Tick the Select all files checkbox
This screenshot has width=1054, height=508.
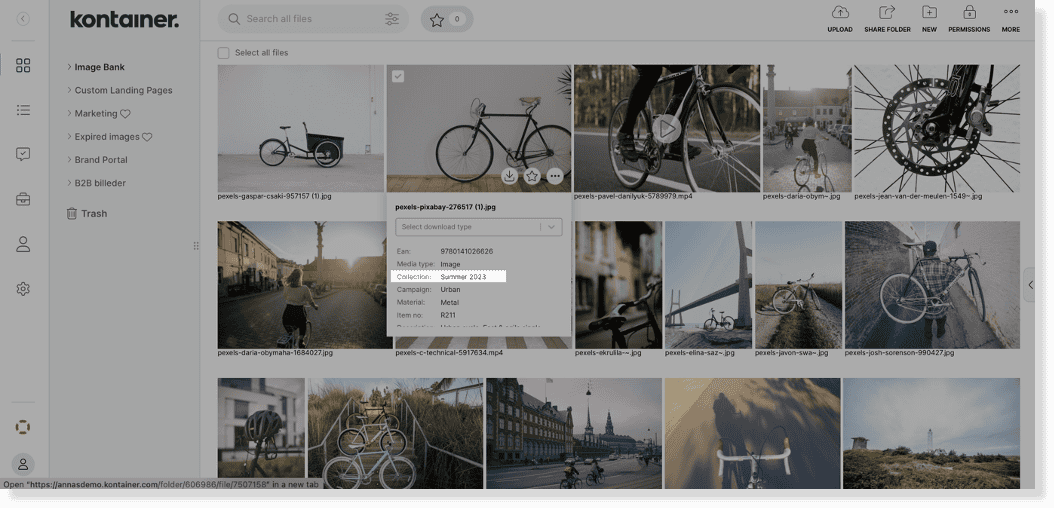pos(224,53)
